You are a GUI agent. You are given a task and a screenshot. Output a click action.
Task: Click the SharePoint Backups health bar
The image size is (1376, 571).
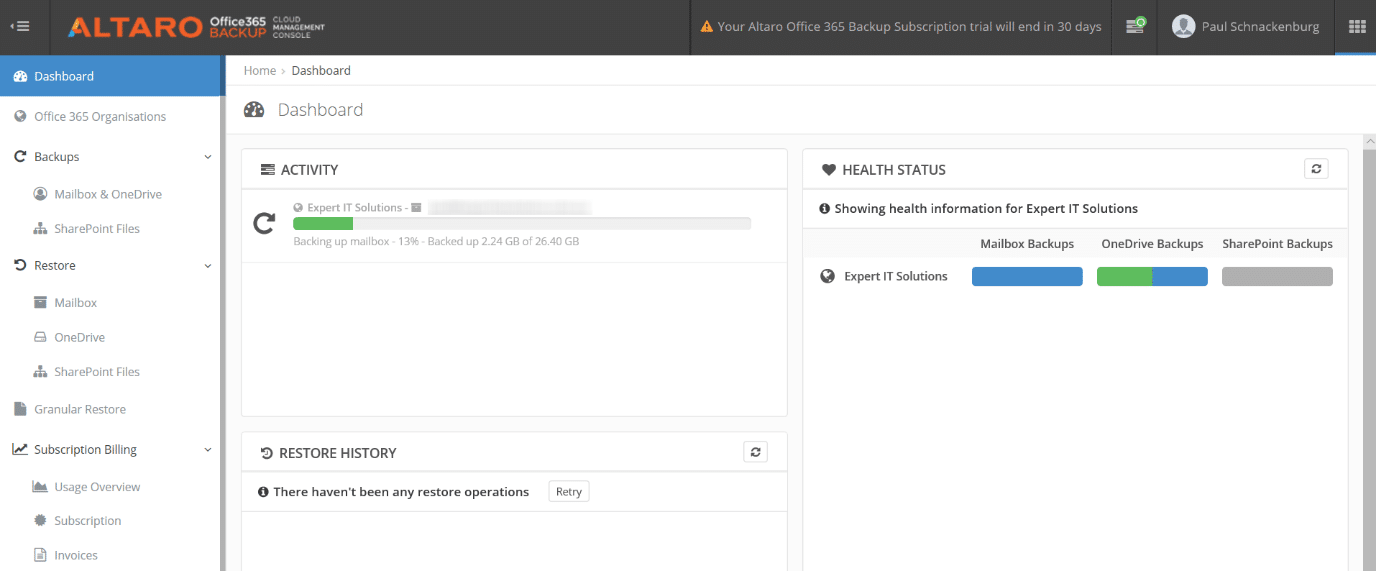pos(1277,277)
